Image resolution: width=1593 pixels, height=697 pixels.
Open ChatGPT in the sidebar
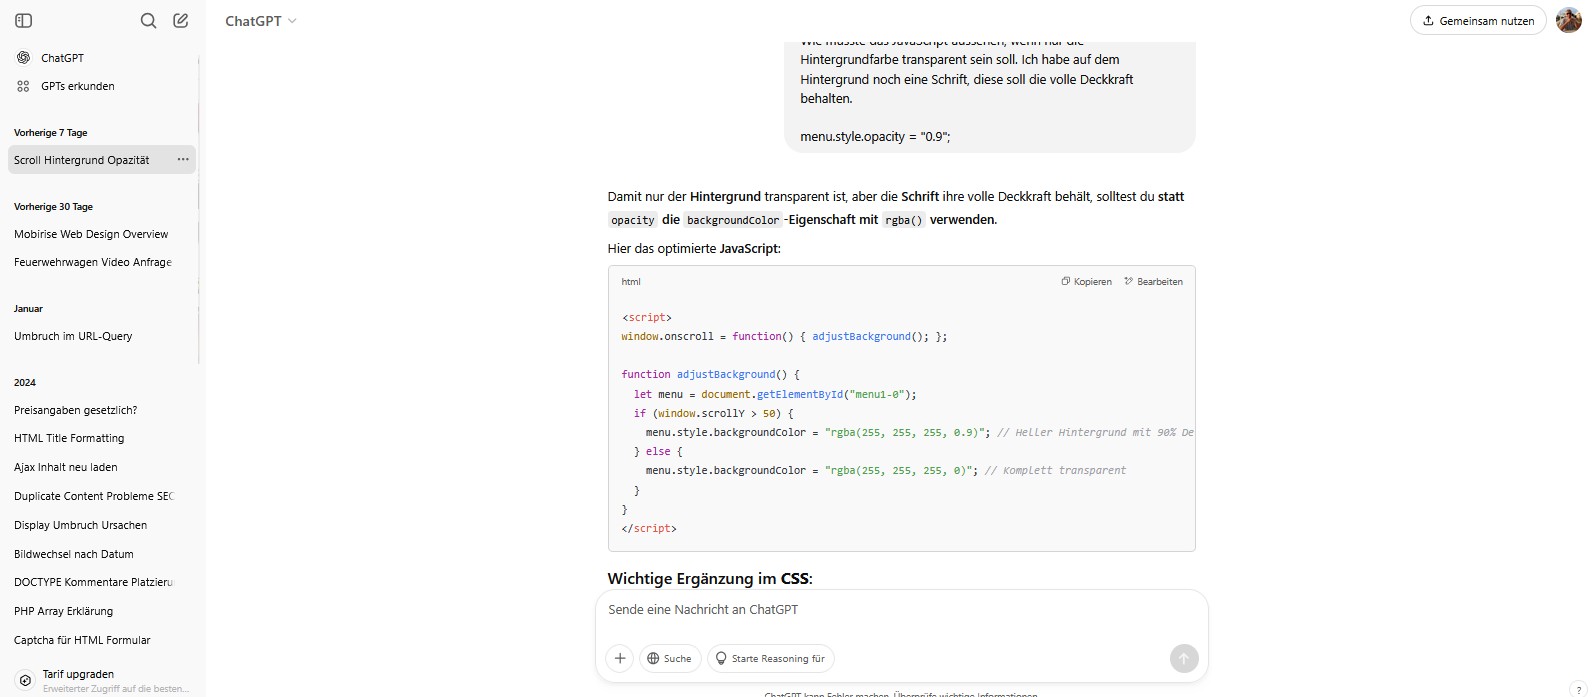(x=62, y=58)
